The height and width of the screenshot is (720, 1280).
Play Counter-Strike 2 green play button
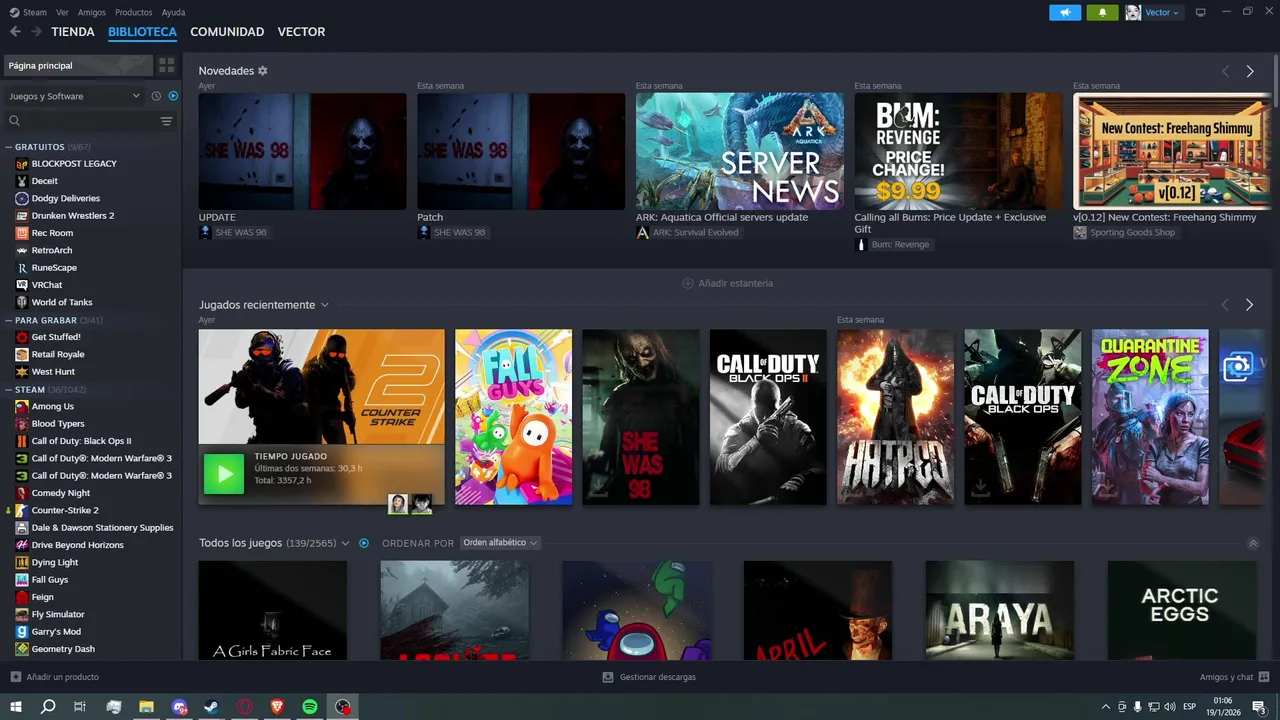pos(224,474)
